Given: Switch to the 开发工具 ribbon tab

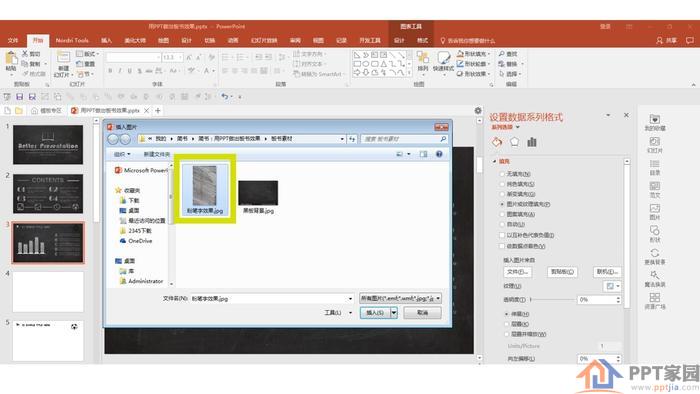Looking at the screenshot, I should pos(370,40).
